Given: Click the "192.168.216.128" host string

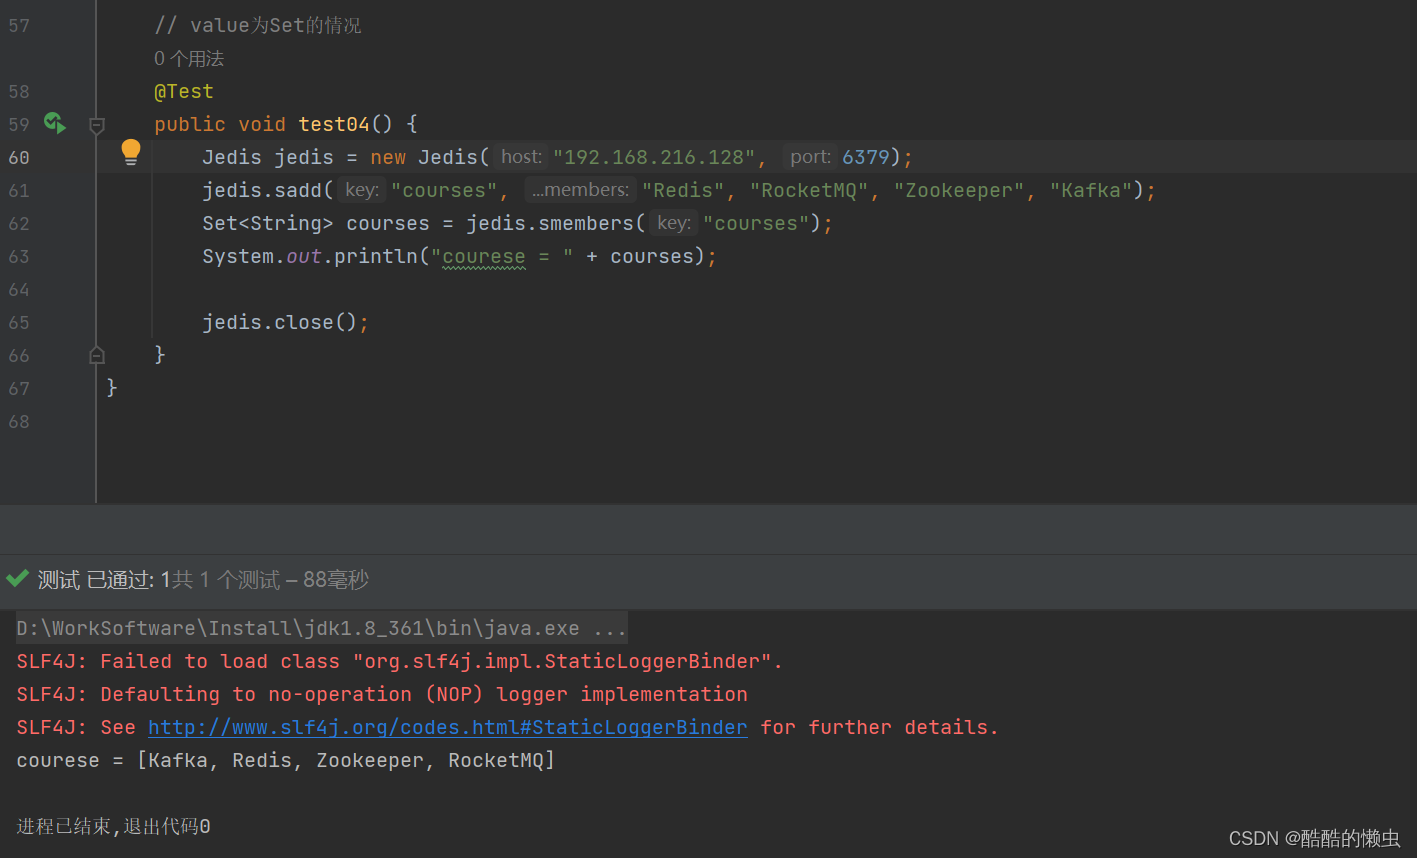Looking at the screenshot, I should tap(654, 157).
